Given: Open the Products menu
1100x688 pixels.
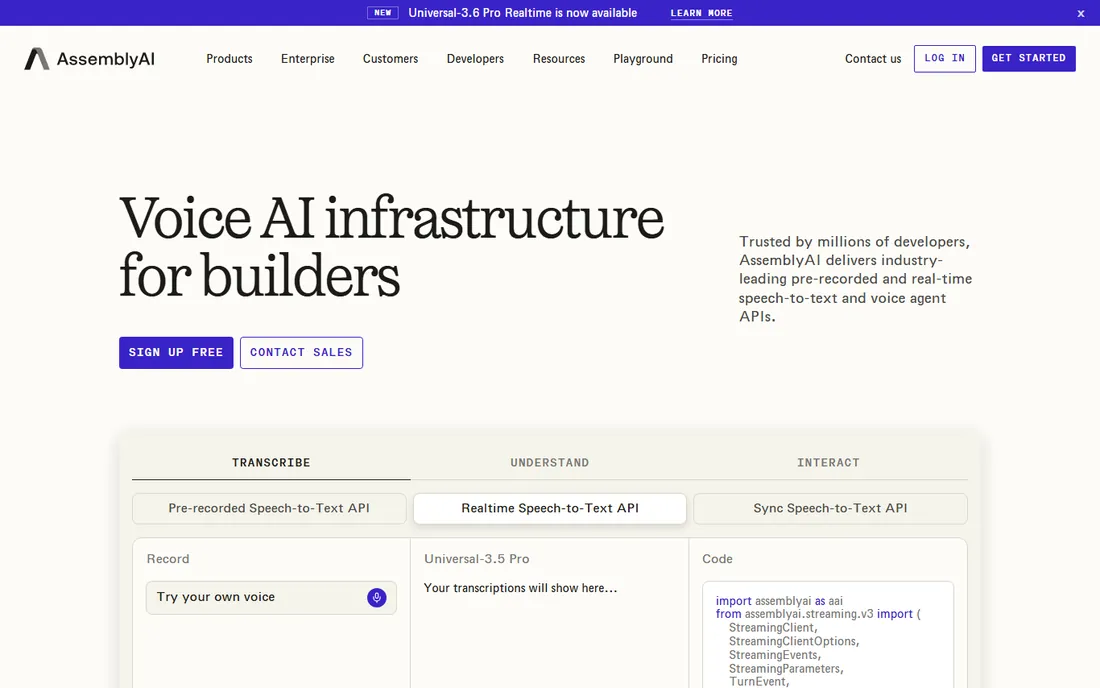Looking at the screenshot, I should [x=229, y=59].
